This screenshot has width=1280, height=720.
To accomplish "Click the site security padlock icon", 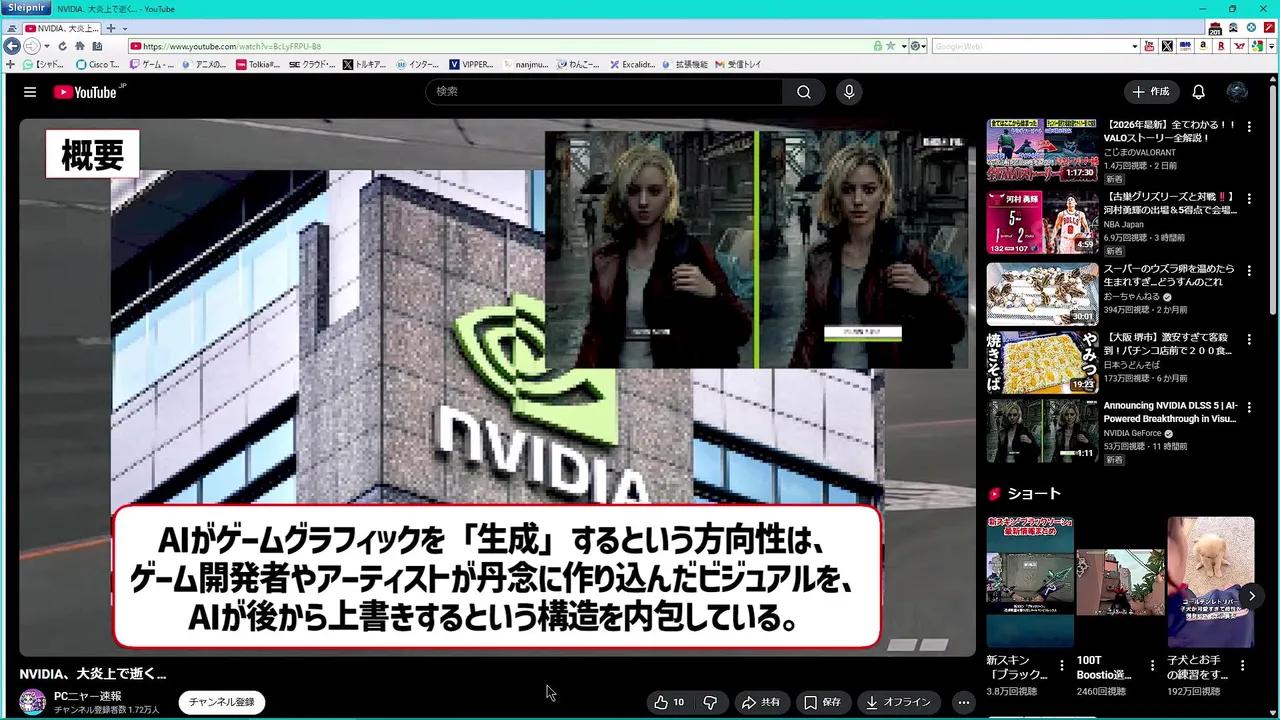I will click(877, 46).
